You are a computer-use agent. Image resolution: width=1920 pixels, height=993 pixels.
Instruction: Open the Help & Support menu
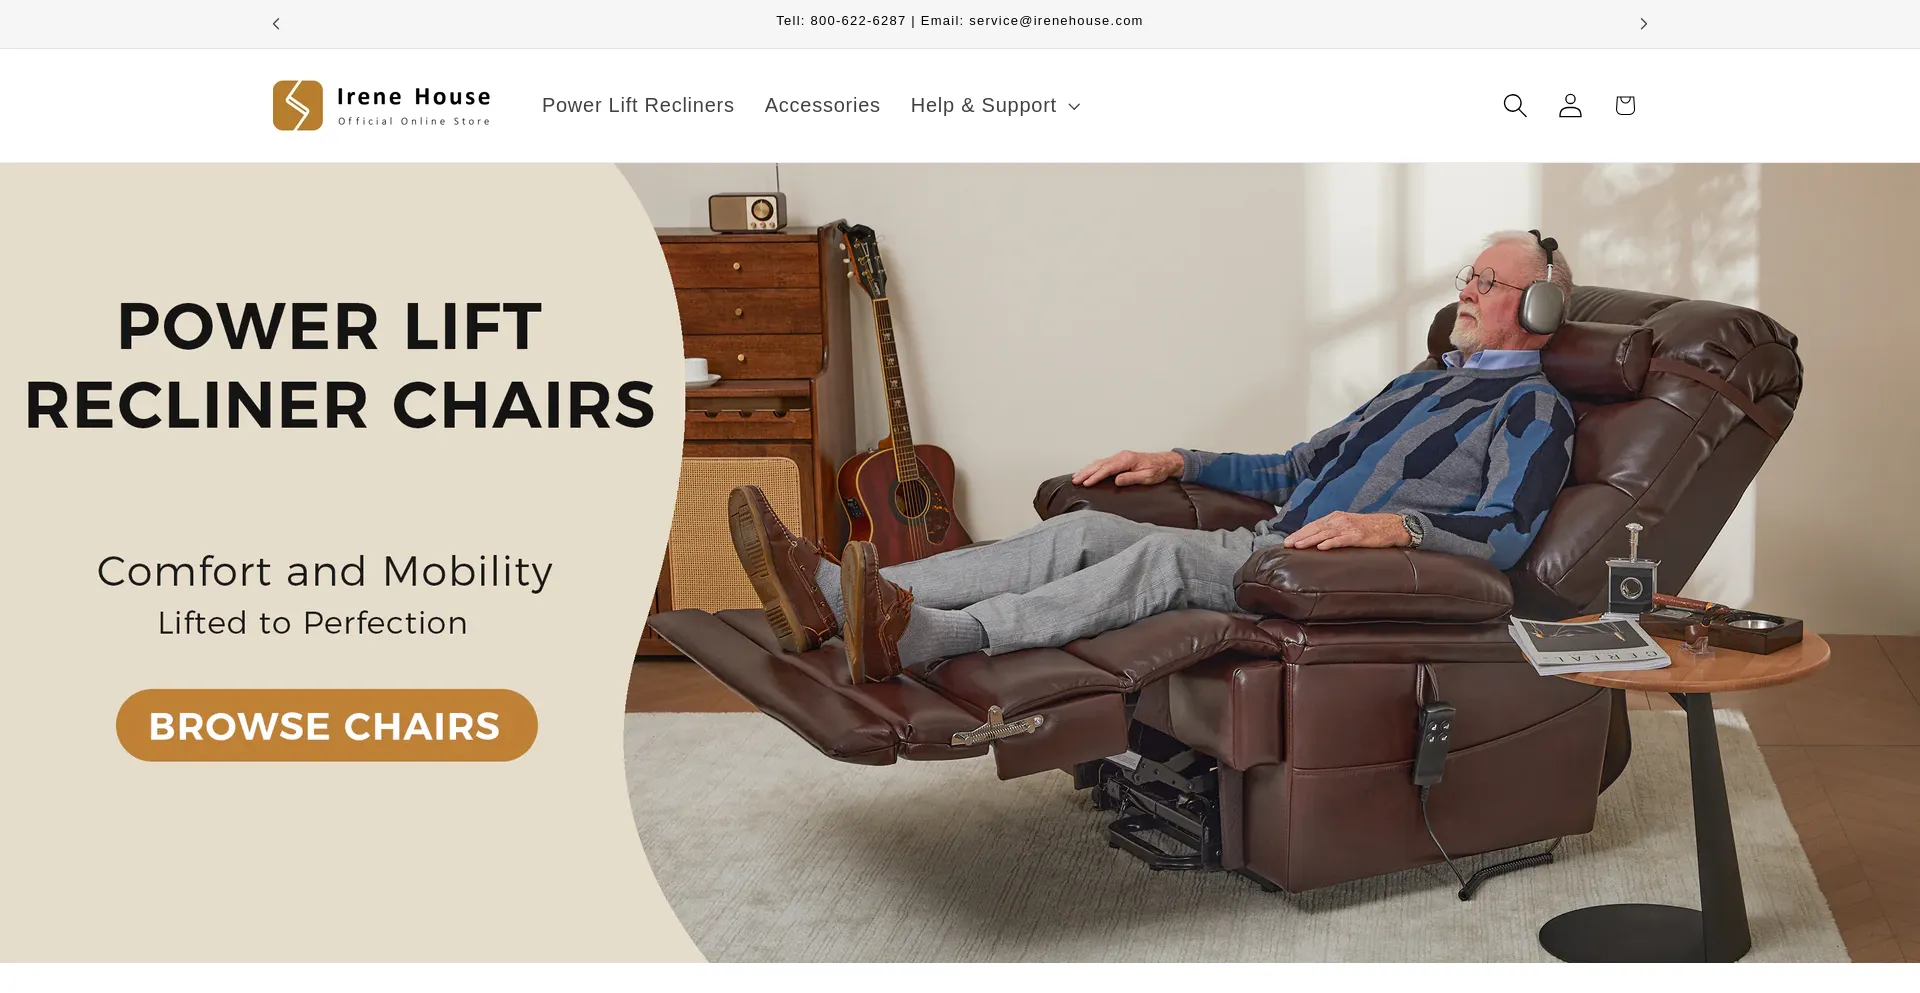[995, 105]
